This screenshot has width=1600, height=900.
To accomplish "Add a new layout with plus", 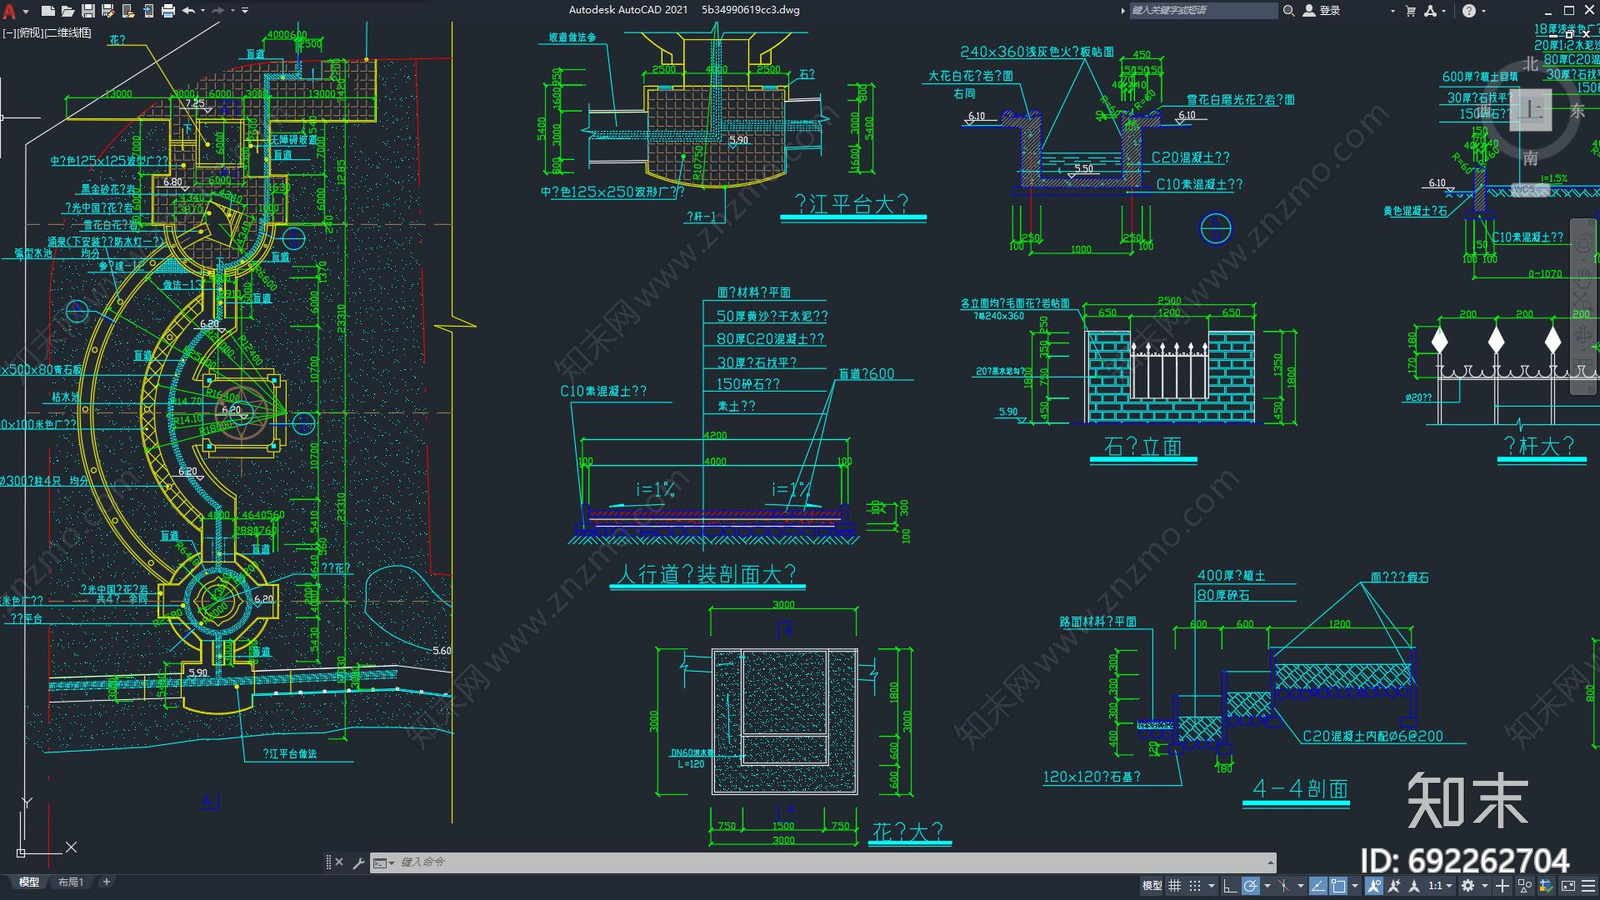I will click(107, 882).
